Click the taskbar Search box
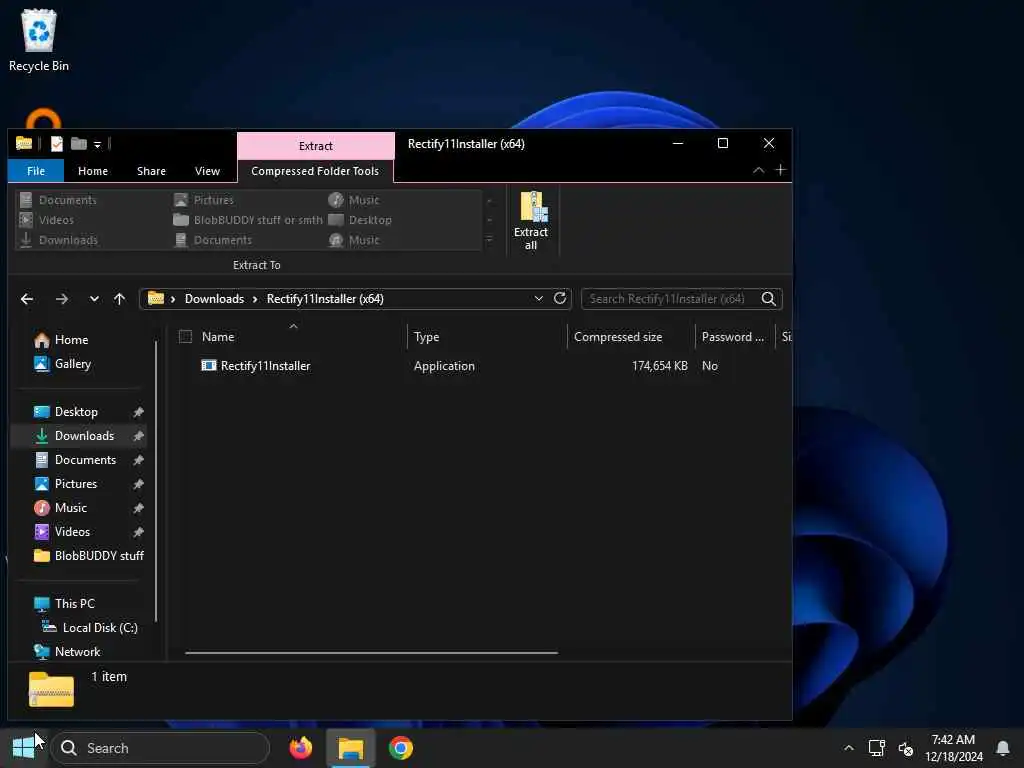This screenshot has width=1024, height=768. [x=160, y=748]
